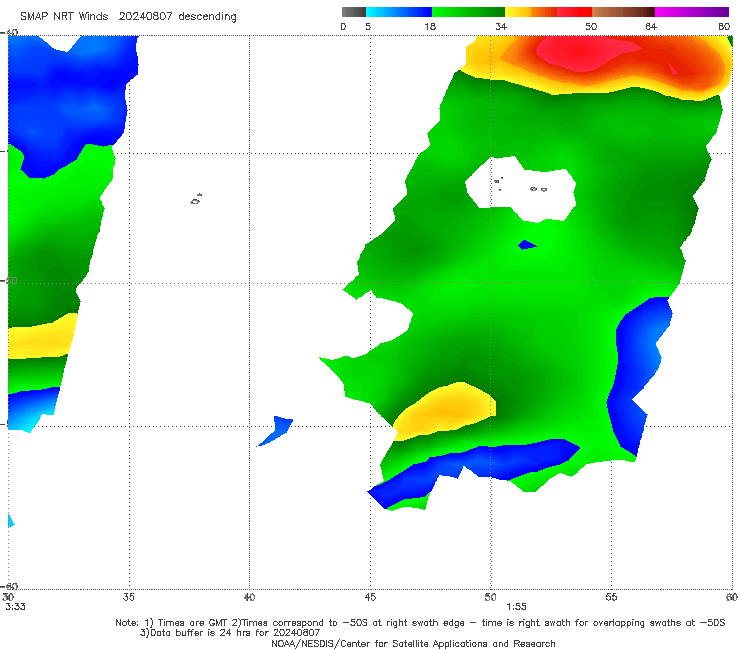The width and height of the screenshot is (740, 650).
Task: Click the longitude axis label "35"
Action: coord(128,597)
